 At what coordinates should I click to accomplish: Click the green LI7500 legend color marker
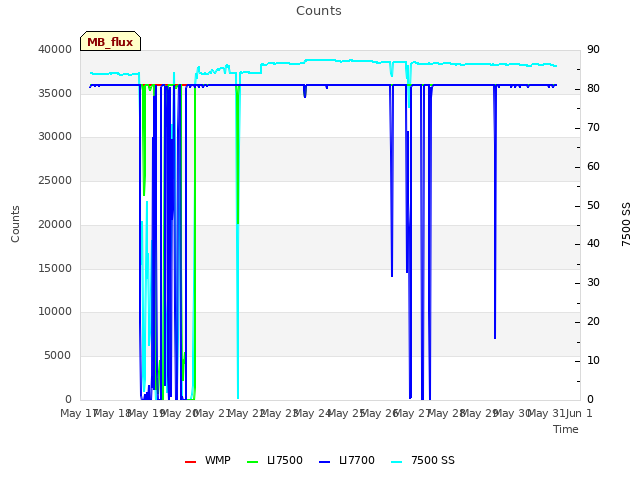253,462
